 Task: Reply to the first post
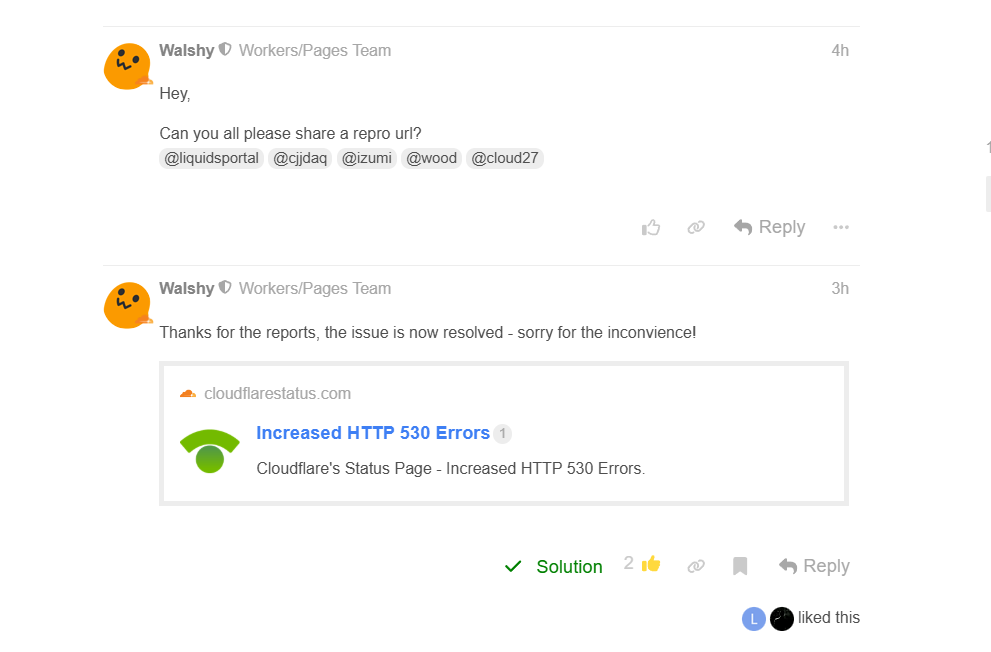pos(769,227)
